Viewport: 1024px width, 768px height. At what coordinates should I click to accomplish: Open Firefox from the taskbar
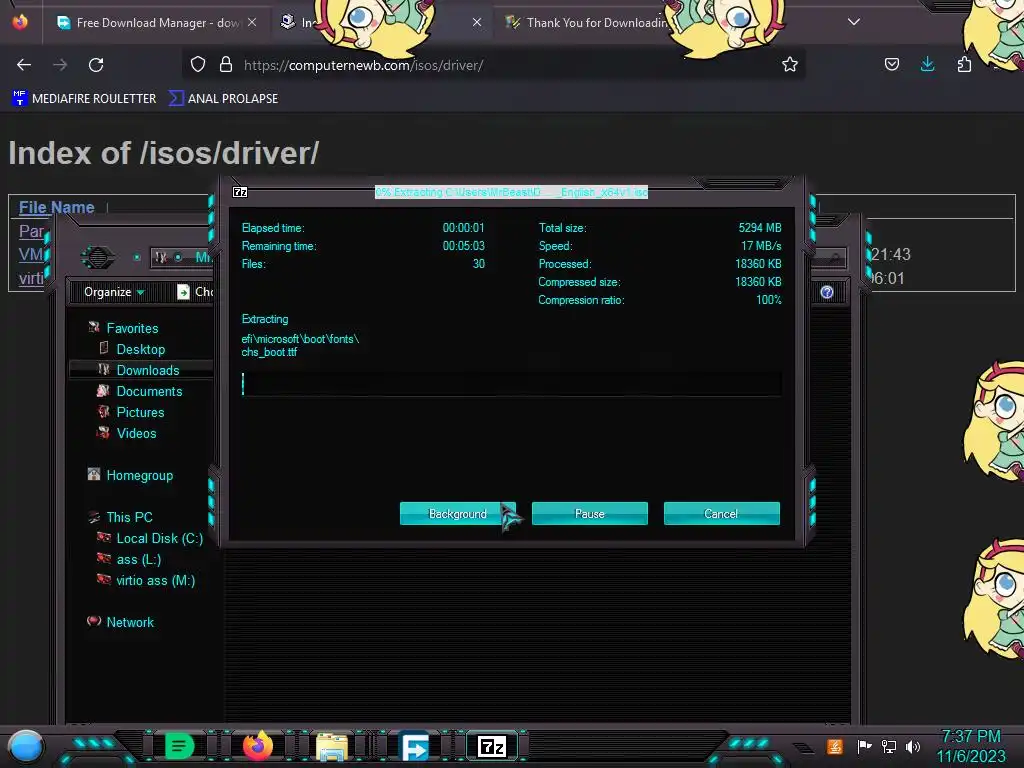[258, 746]
